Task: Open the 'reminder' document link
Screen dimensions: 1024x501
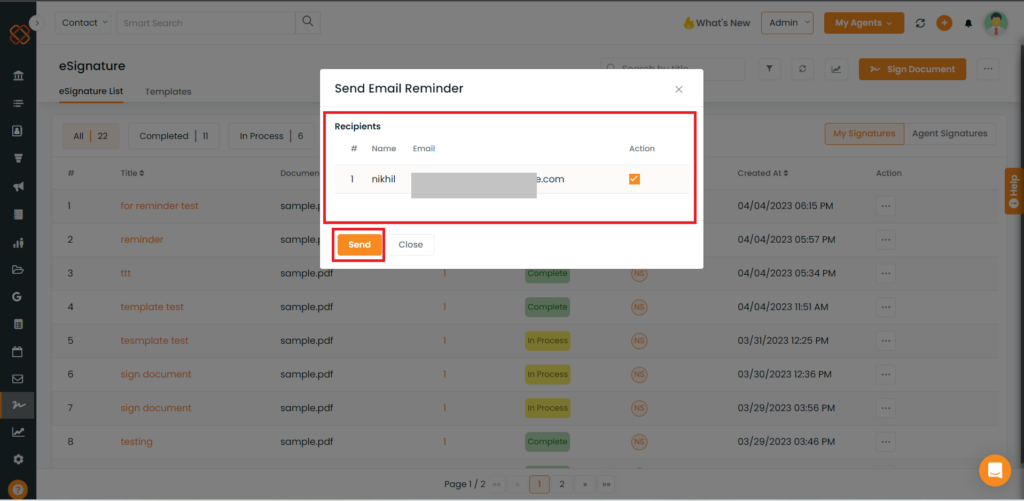Action: 142,239
